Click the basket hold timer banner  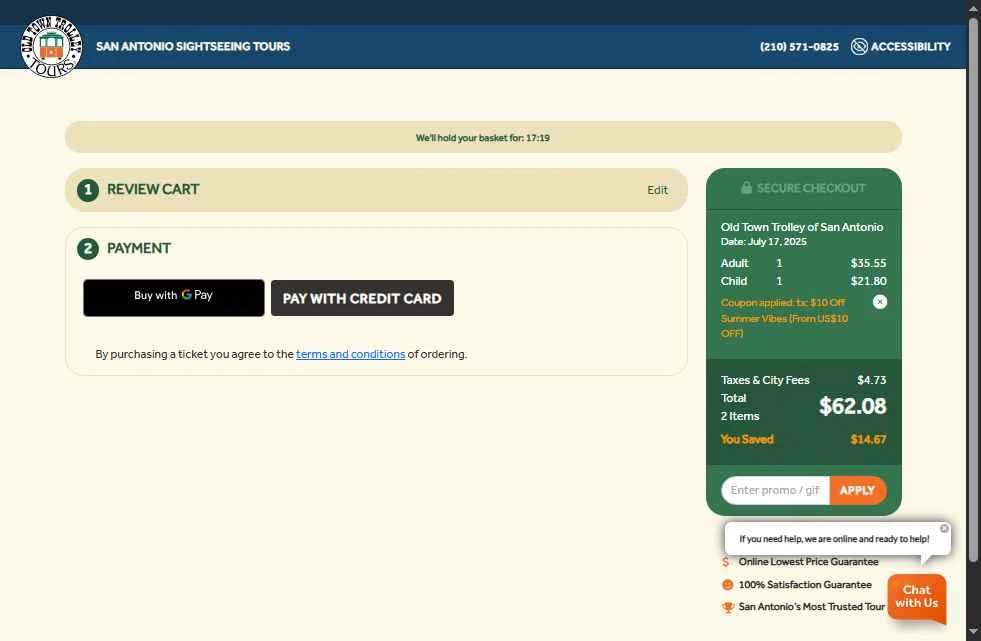pyautogui.click(x=483, y=137)
